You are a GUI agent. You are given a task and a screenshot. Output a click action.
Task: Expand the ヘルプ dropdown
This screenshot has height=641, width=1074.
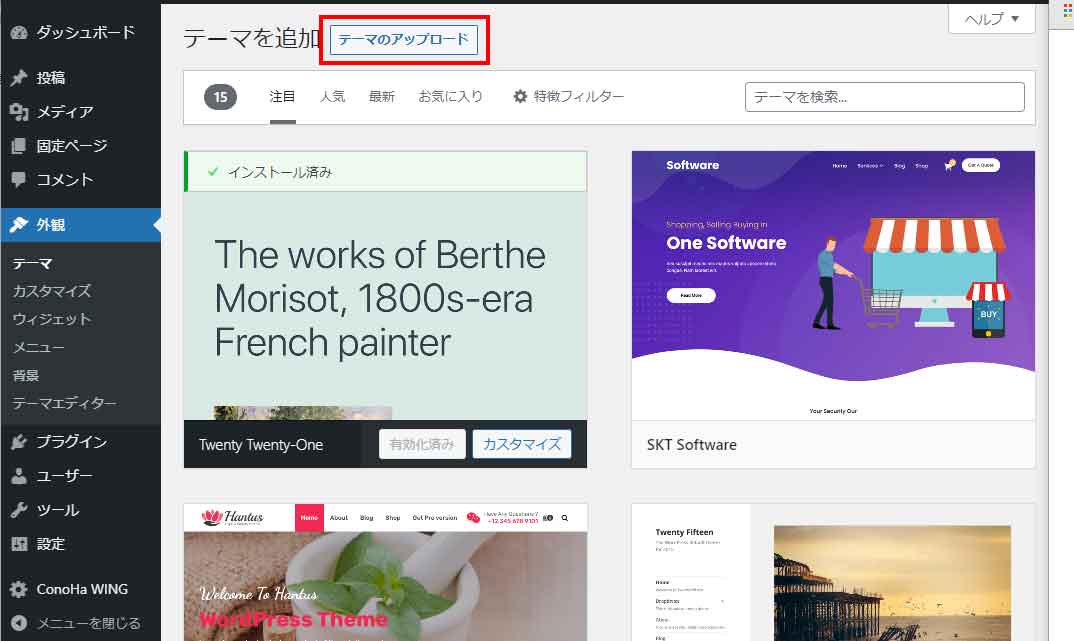991,19
